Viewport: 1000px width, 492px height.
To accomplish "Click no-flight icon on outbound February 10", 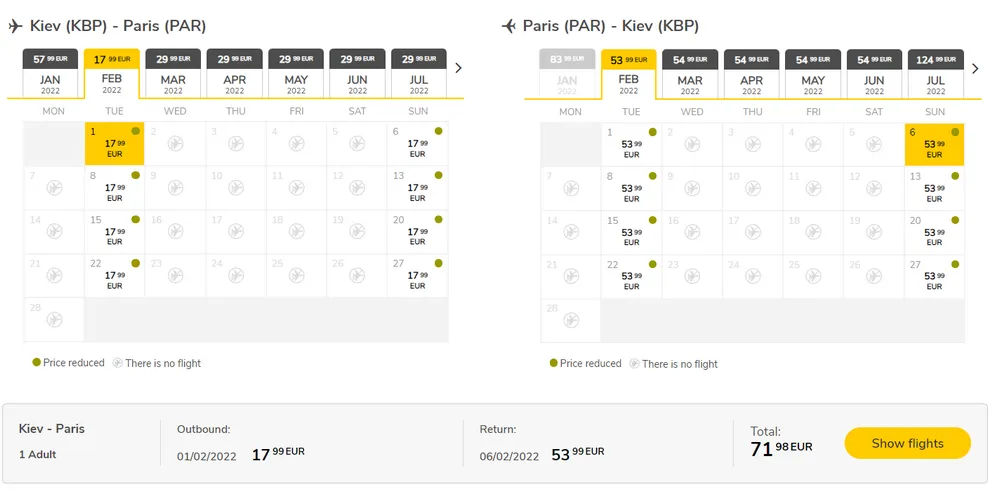I will pos(236,188).
